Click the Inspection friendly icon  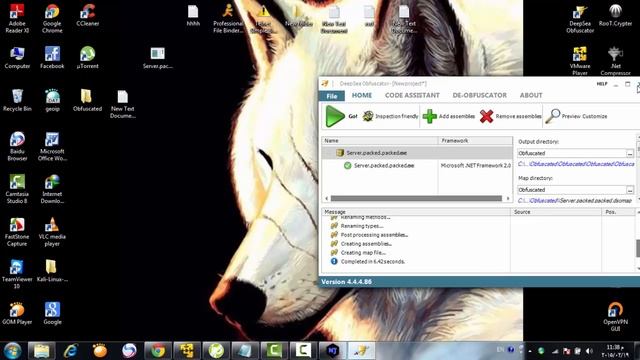tap(368, 116)
